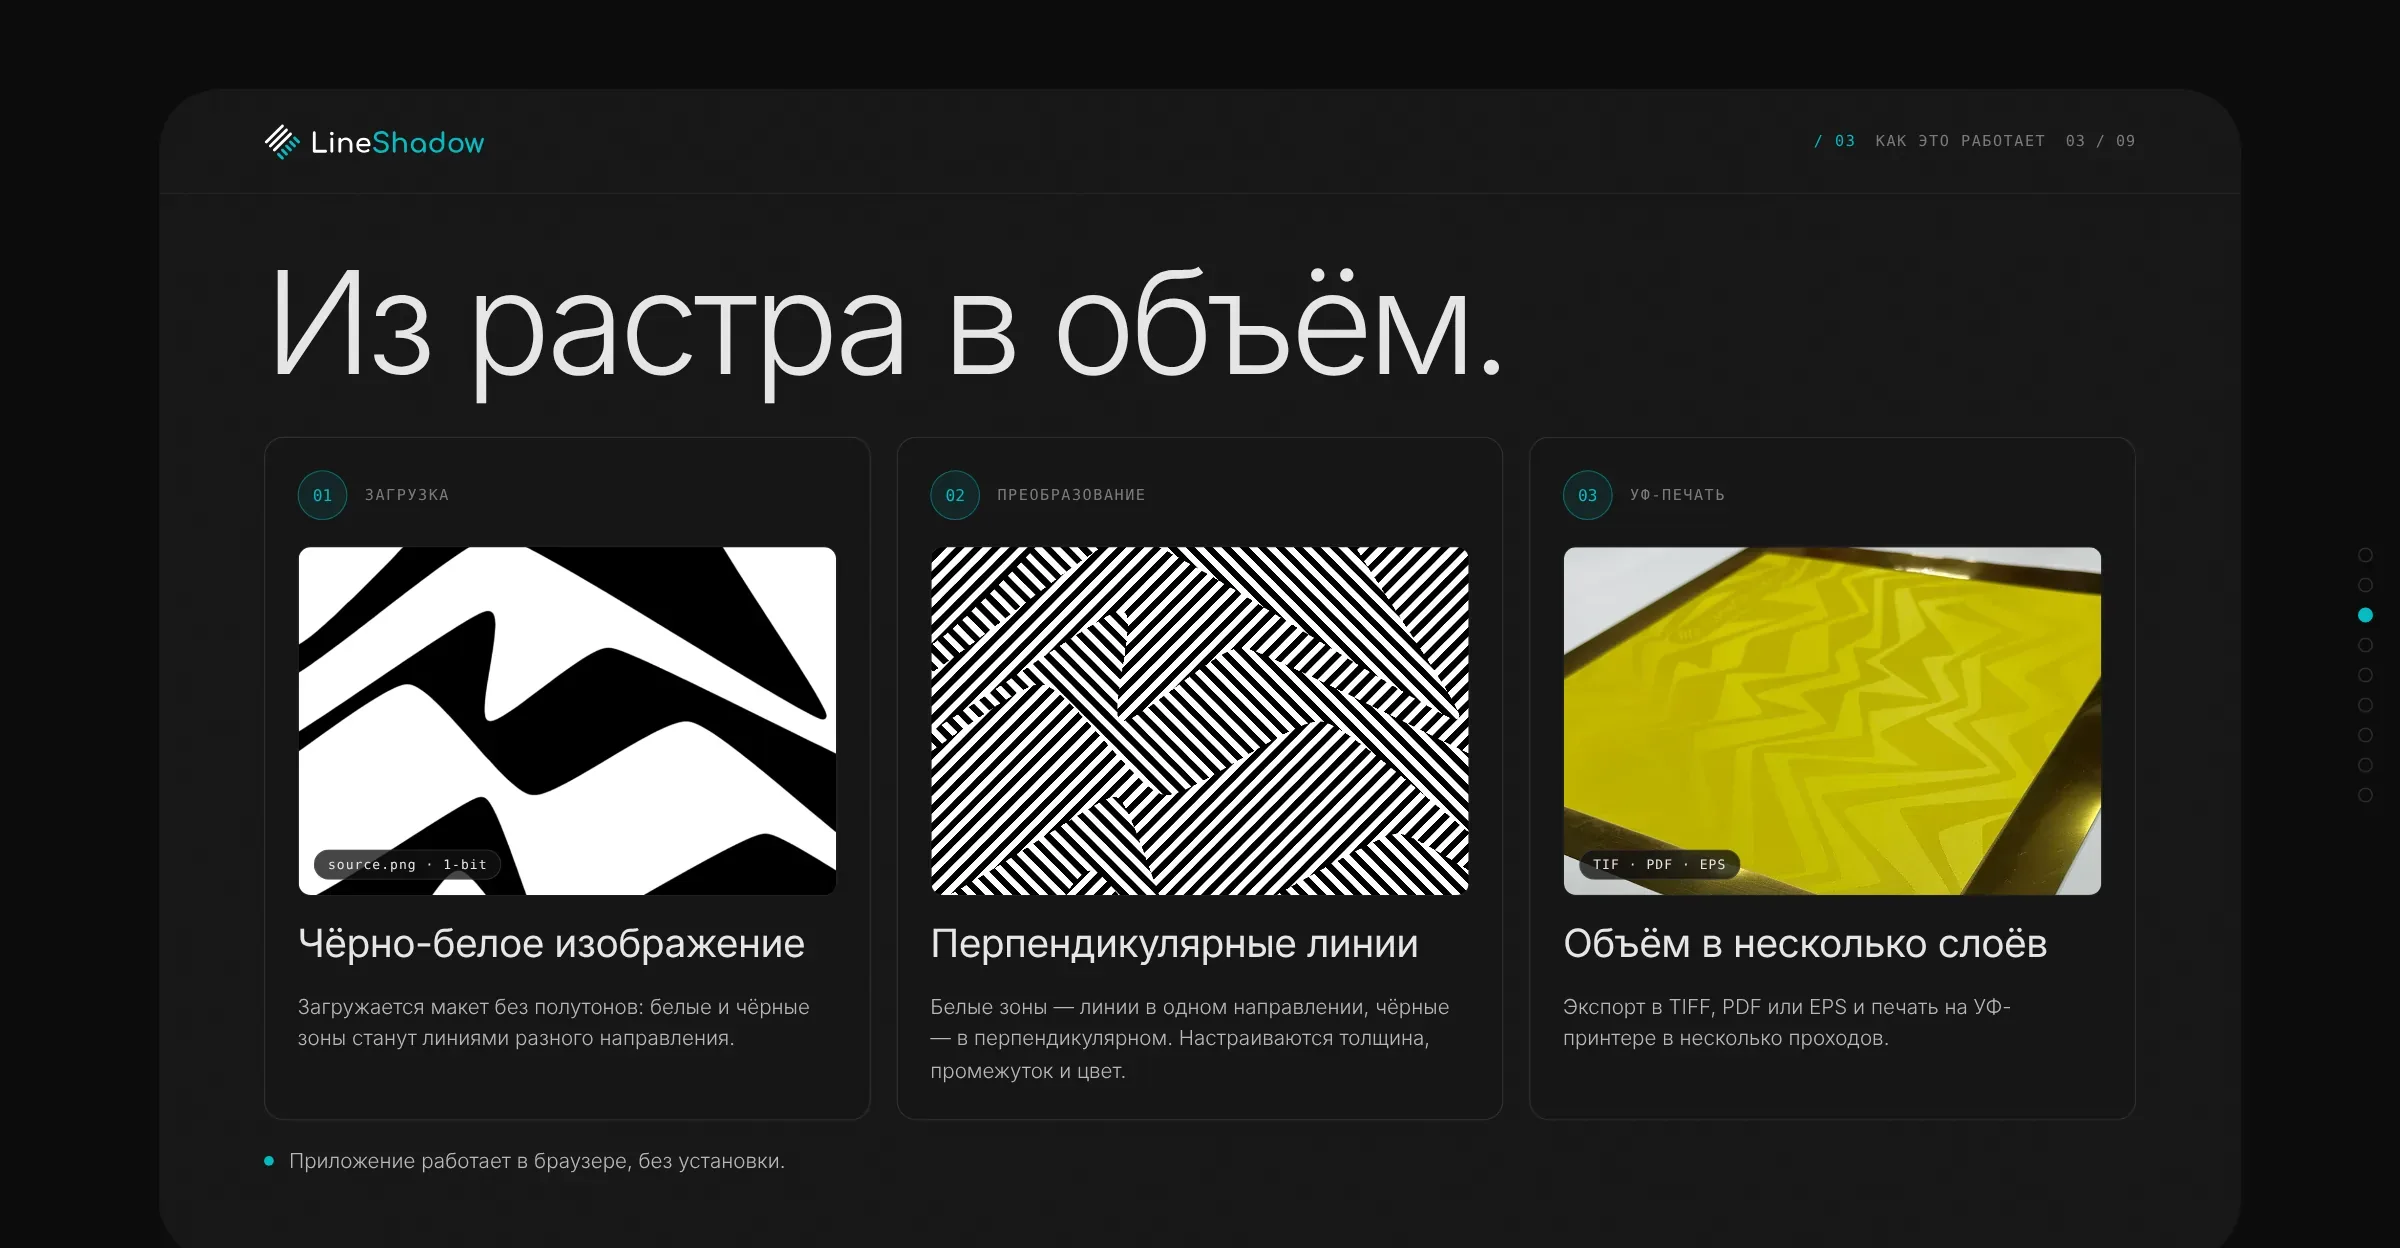The width and height of the screenshot is (2400, 1248).
Task: Go to the first slide dot
Action: coord(2365,555)
